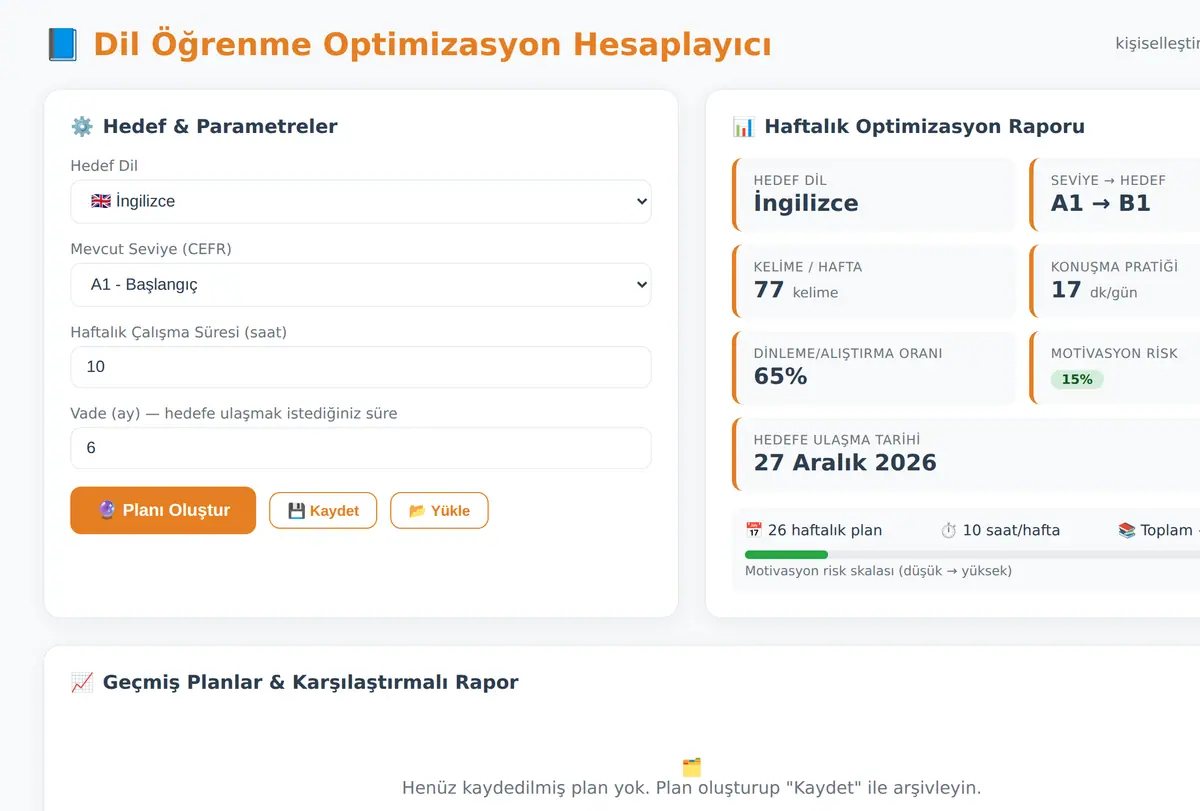Click the Yükle button
The height and width of the screenshot is (811, 1200).
point(439,510)
